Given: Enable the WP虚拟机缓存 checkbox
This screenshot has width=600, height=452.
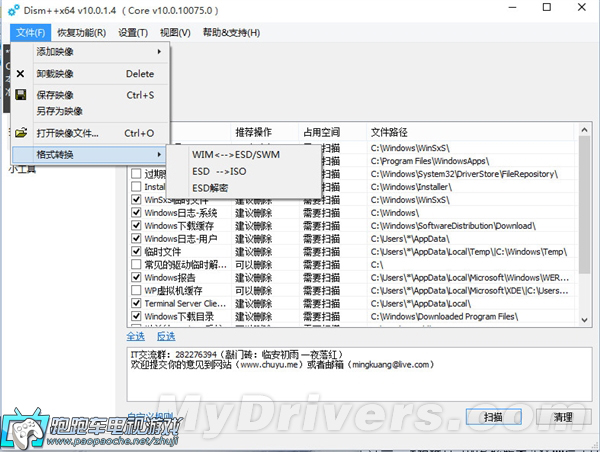Looking at the screenshot, I should tap(136, 291).
